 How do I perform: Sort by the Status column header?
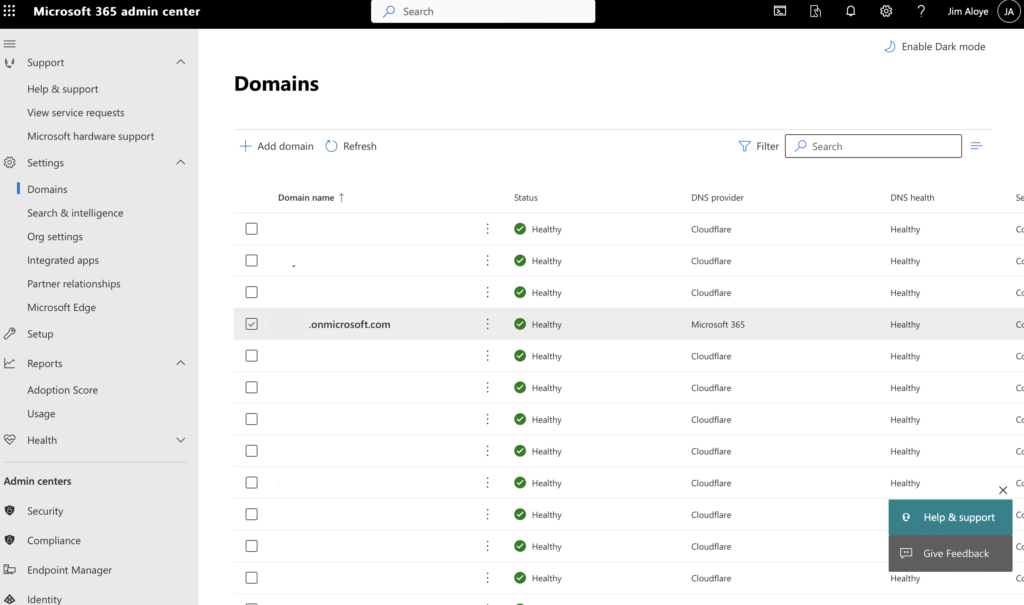[526, 197]
